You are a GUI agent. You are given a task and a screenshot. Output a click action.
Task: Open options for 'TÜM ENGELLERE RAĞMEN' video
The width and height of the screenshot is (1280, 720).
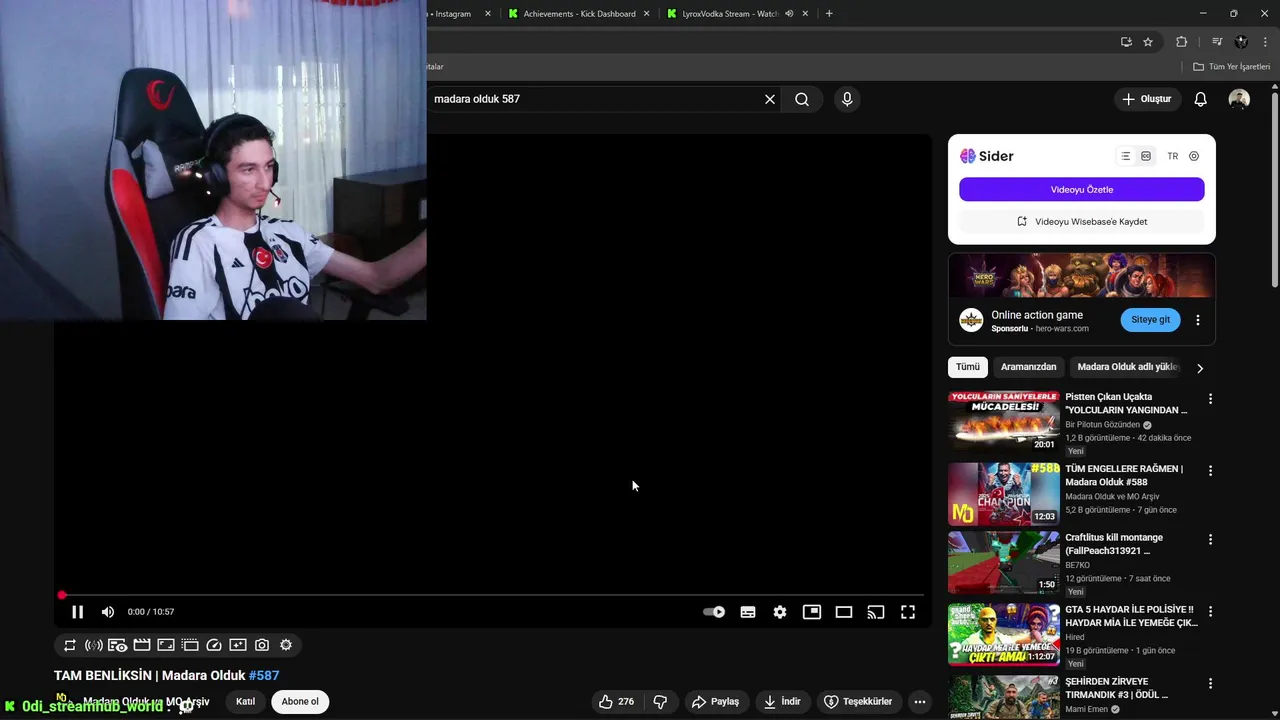(1210, 471)
